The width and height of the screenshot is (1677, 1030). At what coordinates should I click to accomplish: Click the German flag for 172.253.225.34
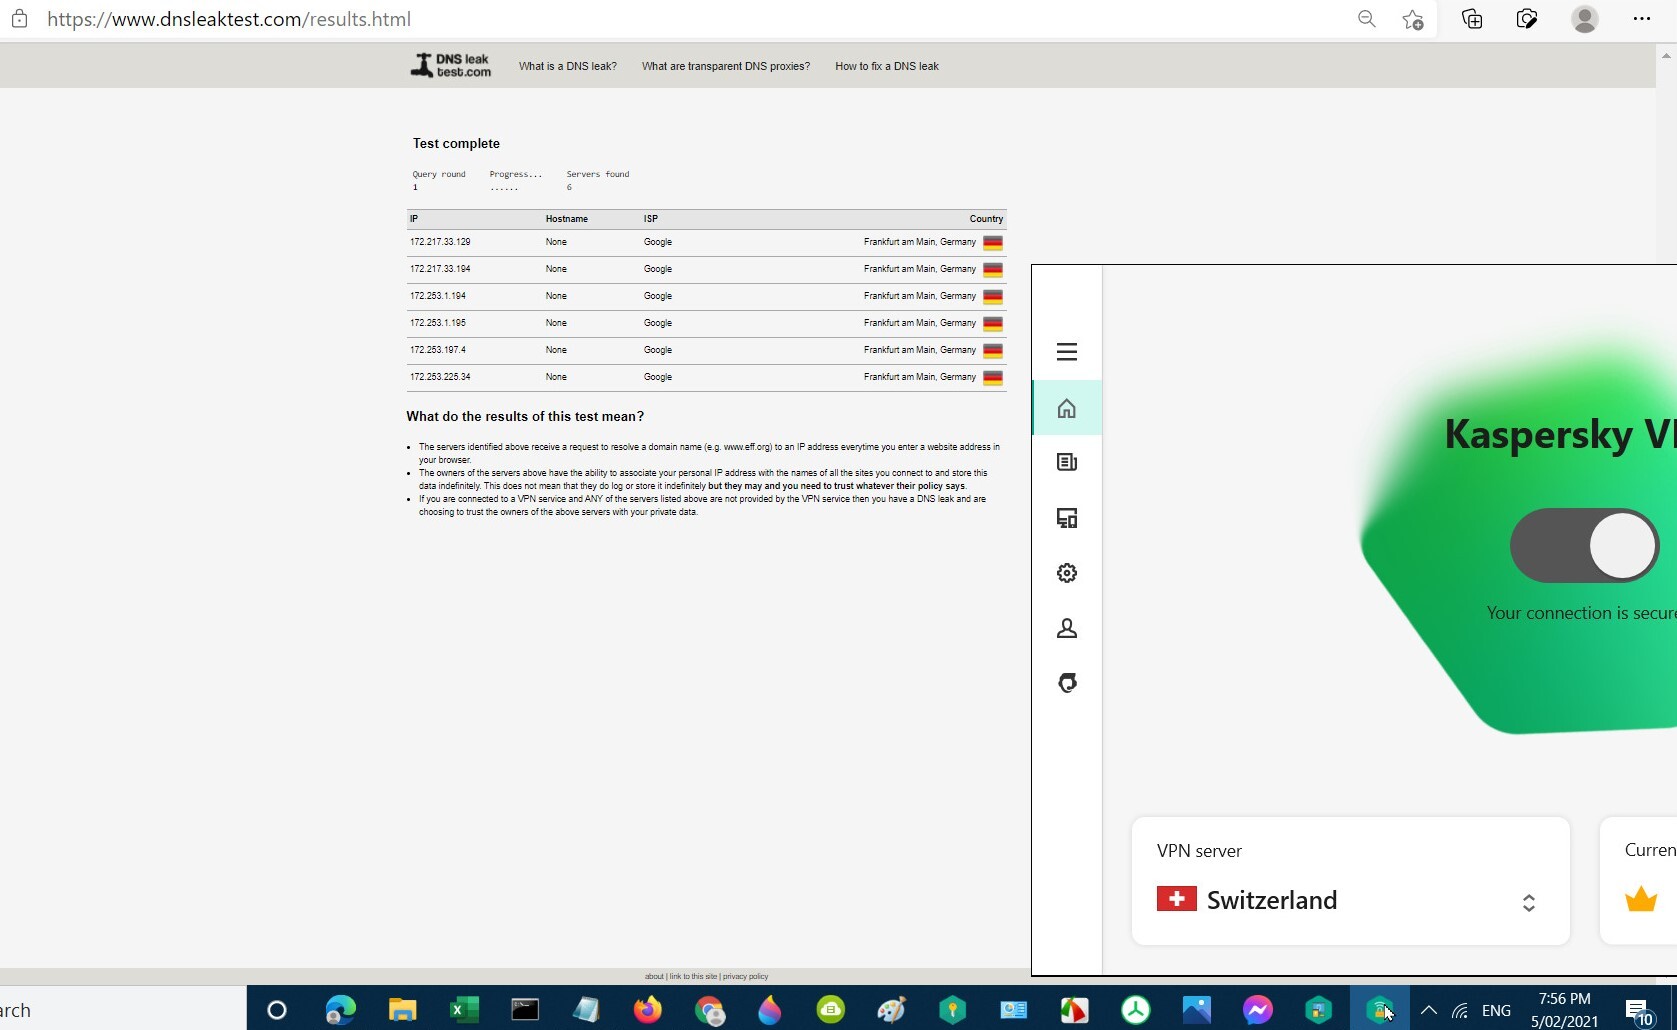click(993, 378)
